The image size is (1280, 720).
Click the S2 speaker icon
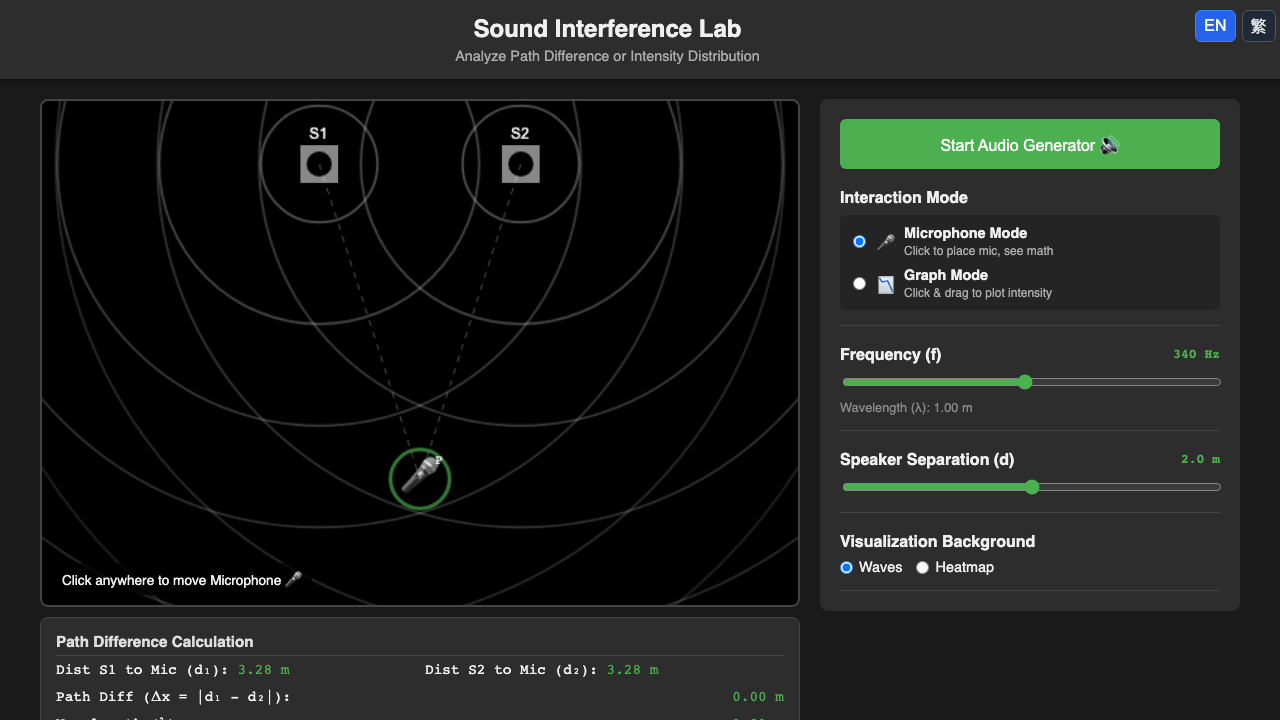521,164
